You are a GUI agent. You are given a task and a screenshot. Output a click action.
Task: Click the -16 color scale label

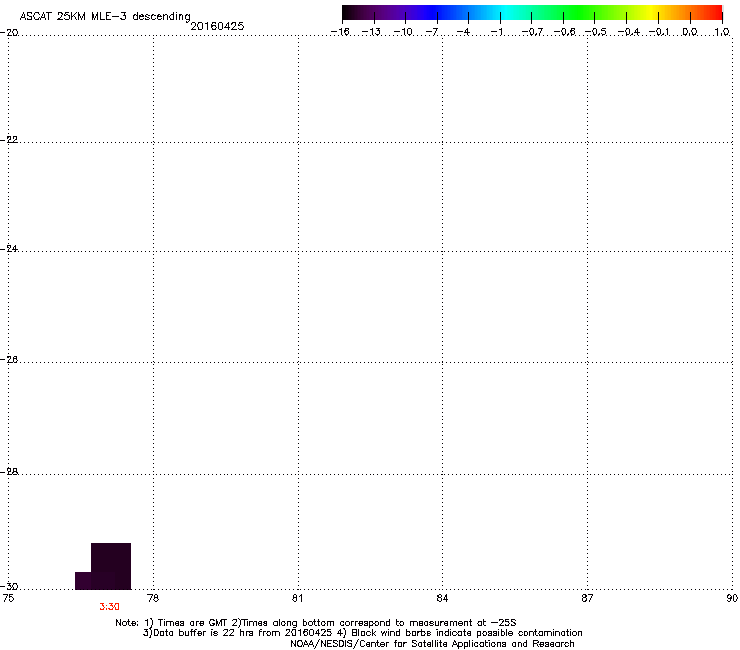pyautogui.click(x=340, y=32)
